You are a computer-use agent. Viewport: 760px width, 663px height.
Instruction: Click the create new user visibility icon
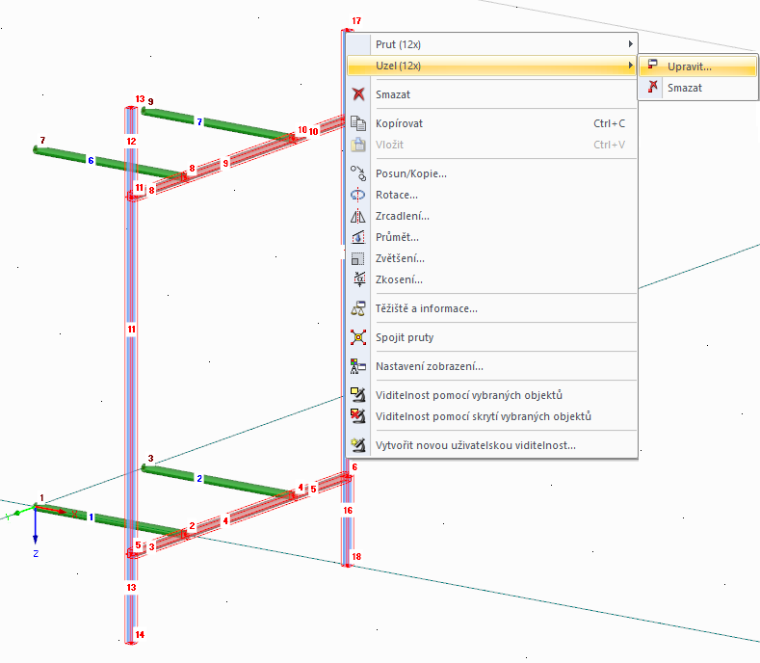358,445
